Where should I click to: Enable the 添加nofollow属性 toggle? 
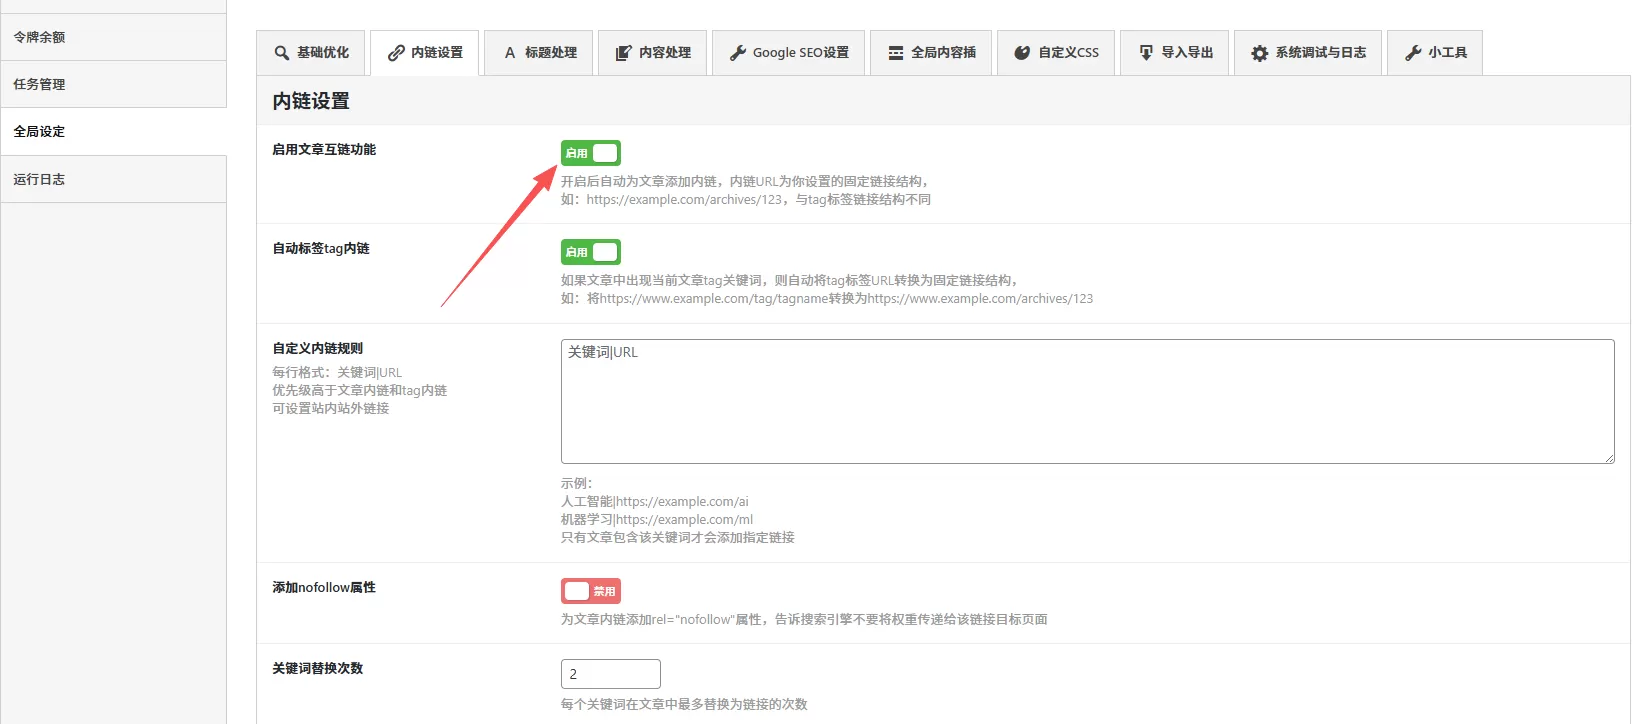(590, 591)
